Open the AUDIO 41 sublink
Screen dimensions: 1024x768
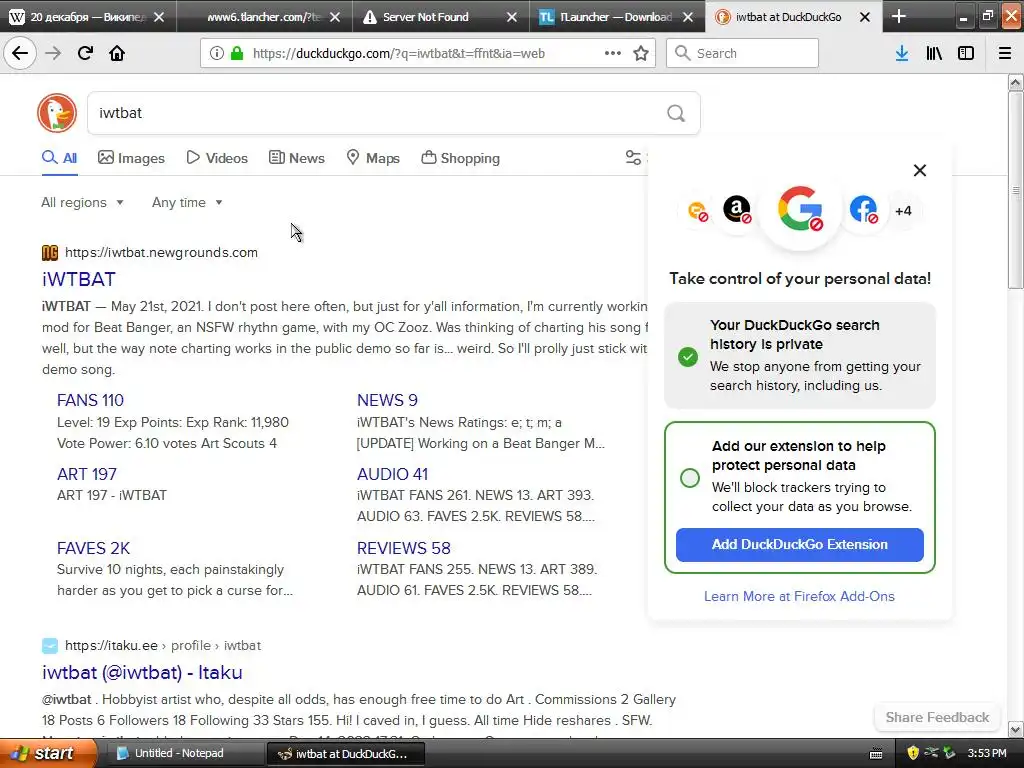tap(392, 474)
